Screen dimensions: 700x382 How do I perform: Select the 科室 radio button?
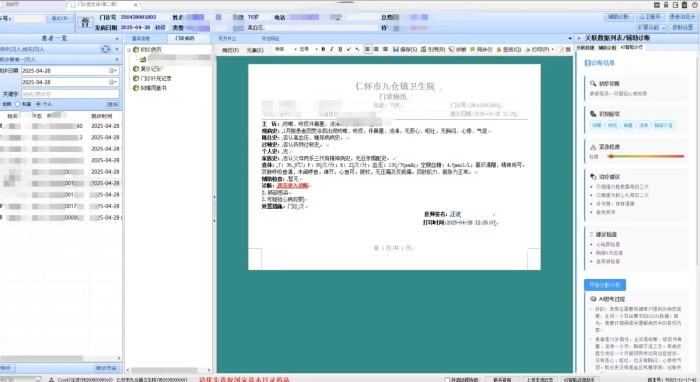point(18,104)
